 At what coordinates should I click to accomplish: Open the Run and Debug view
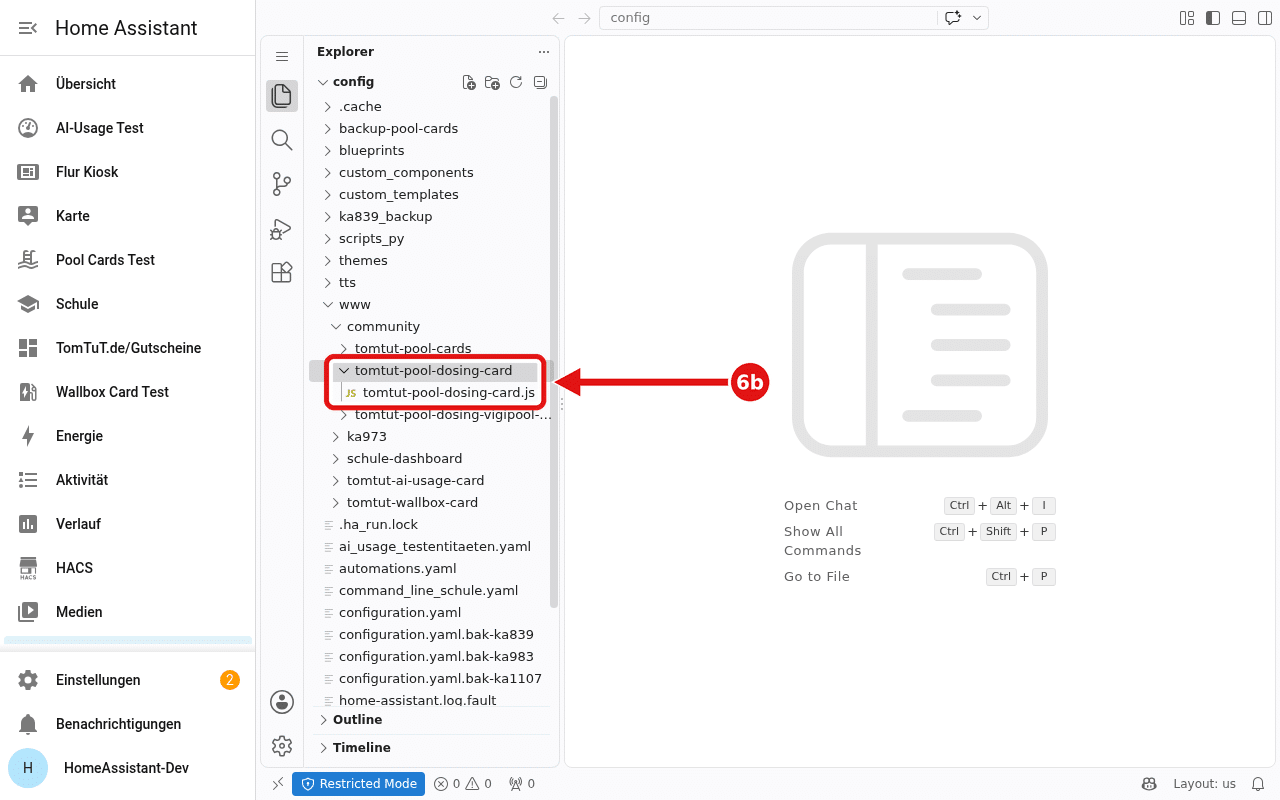tap(282, 228)
